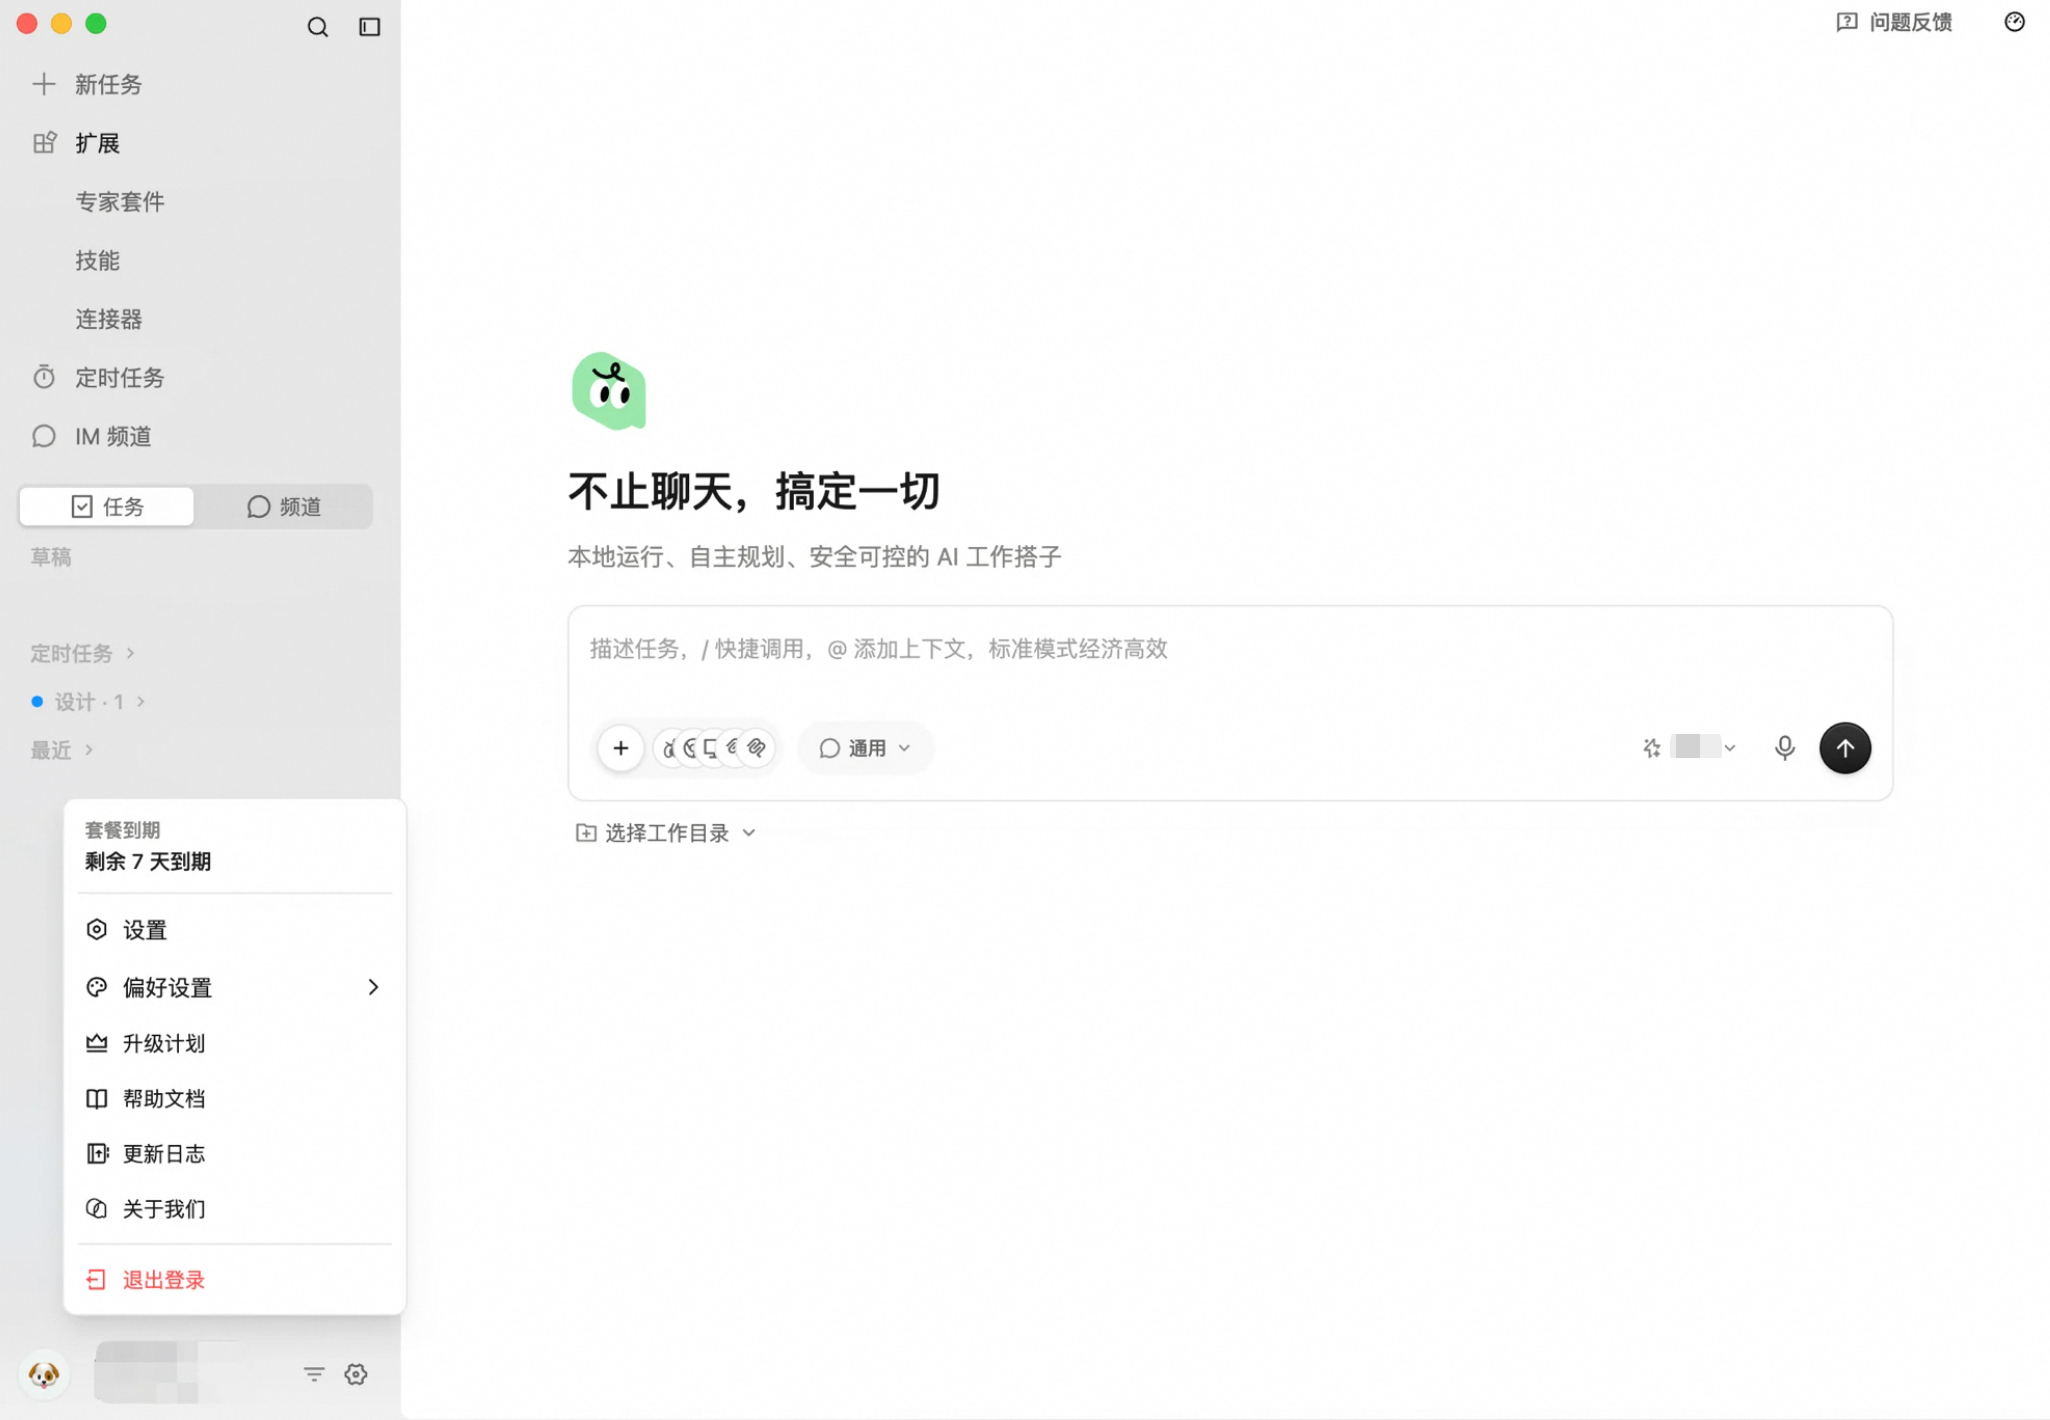
Task: Start voice input with microphone icon
Action: coord(1784,748)
